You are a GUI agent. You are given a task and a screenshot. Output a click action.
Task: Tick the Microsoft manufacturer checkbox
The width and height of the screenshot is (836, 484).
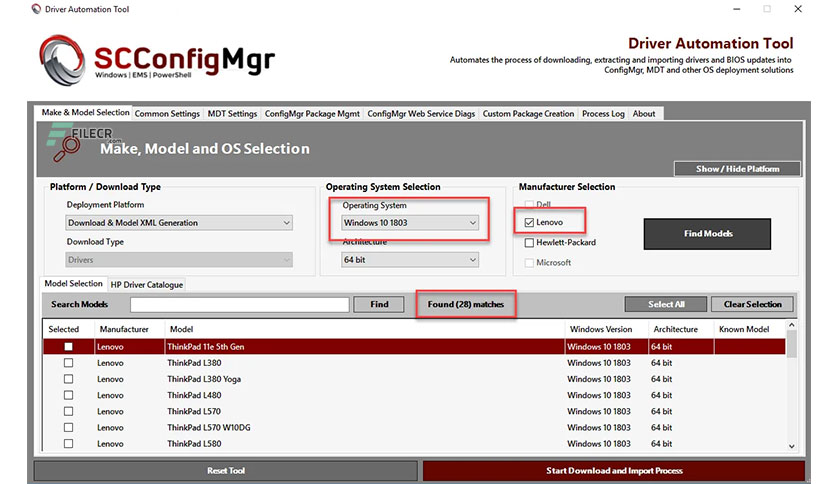point(529,263)
